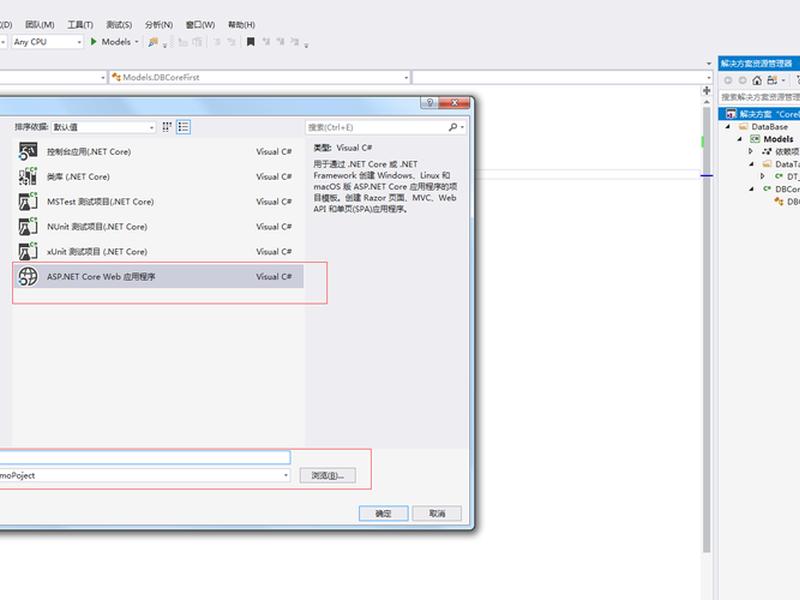Open the Window (W) menu

point(200,24)
